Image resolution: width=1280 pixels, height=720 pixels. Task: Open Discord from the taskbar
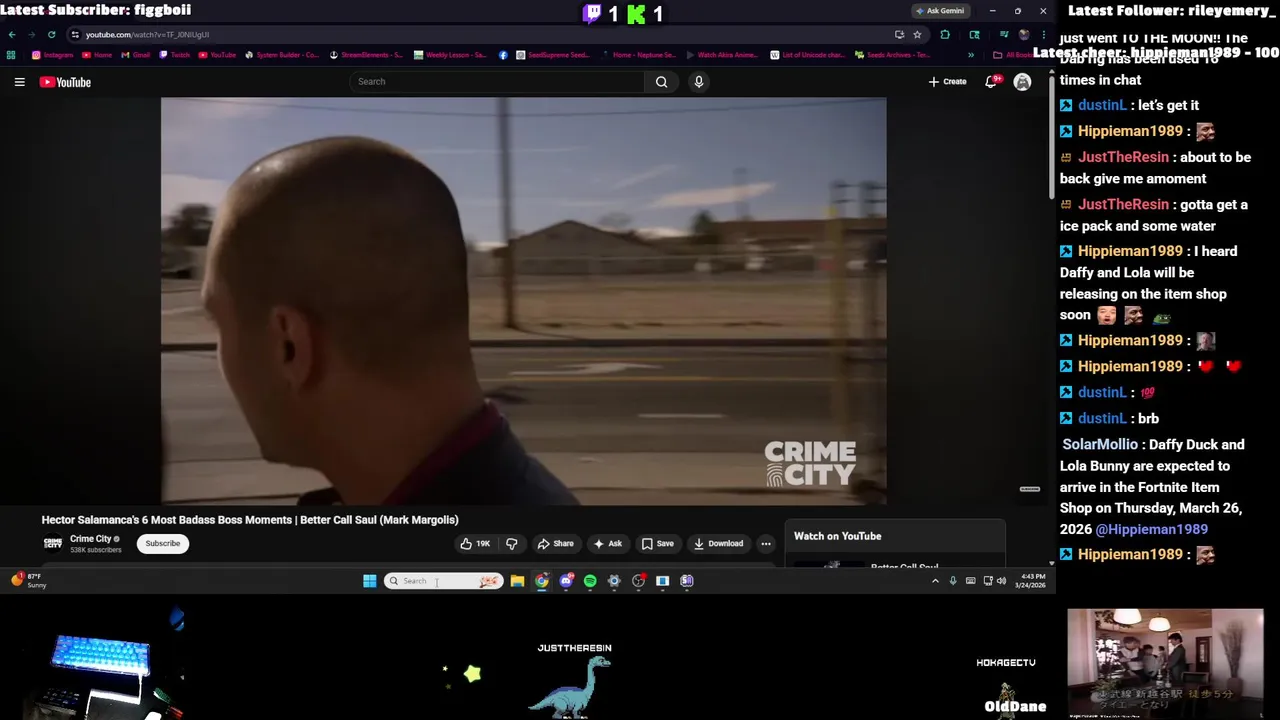(566, 581)
